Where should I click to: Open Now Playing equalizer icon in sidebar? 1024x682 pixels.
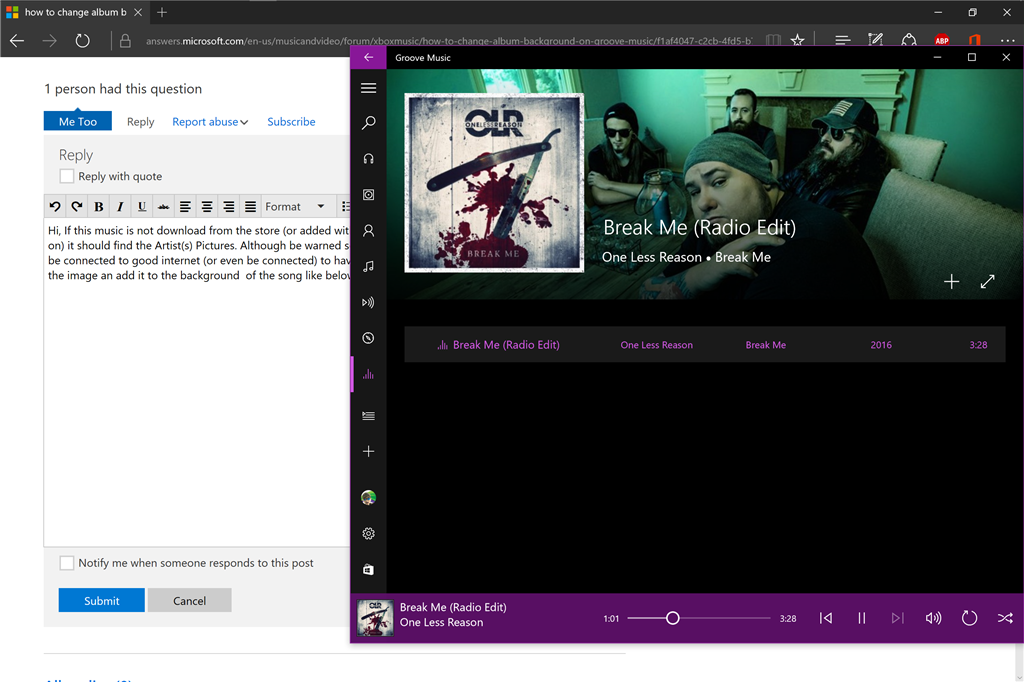click(368, 374)
